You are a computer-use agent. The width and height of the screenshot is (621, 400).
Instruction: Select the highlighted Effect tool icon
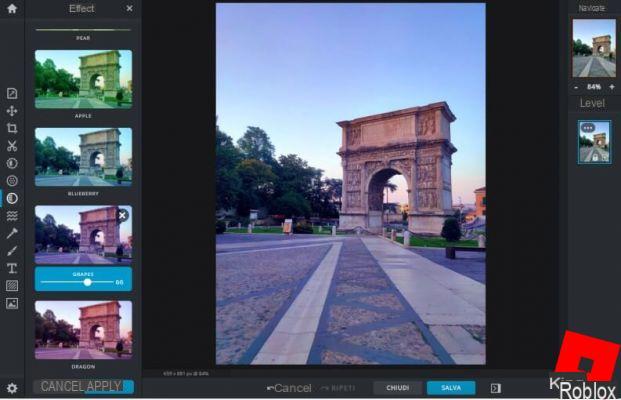tap(12, 198)
